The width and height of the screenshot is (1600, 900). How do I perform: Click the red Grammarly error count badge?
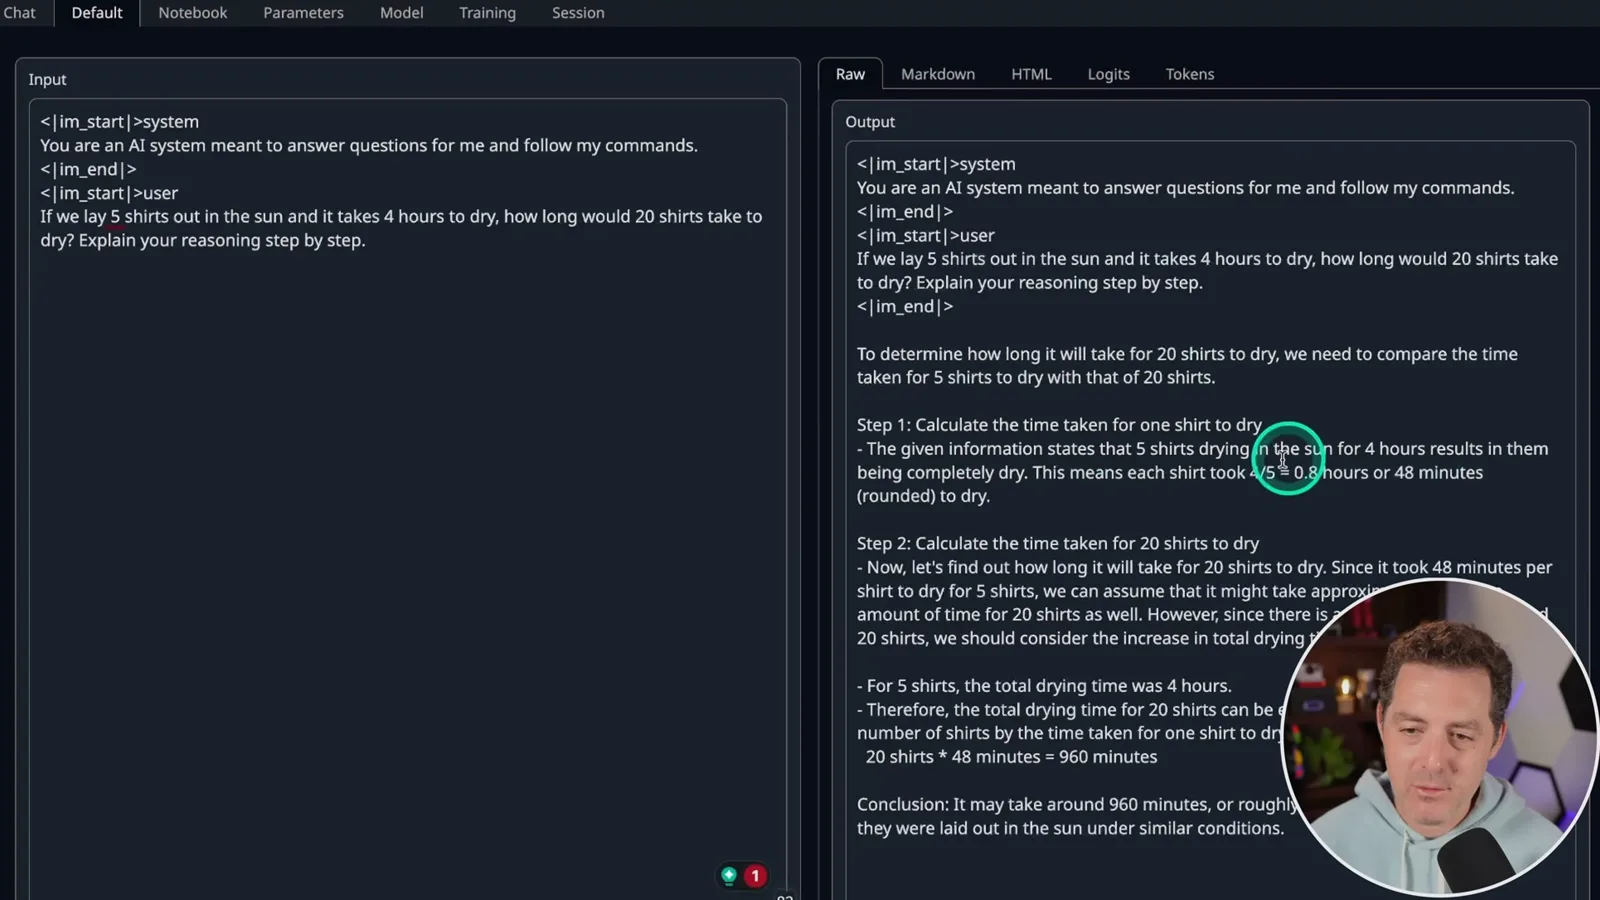(x=755, y=876)
